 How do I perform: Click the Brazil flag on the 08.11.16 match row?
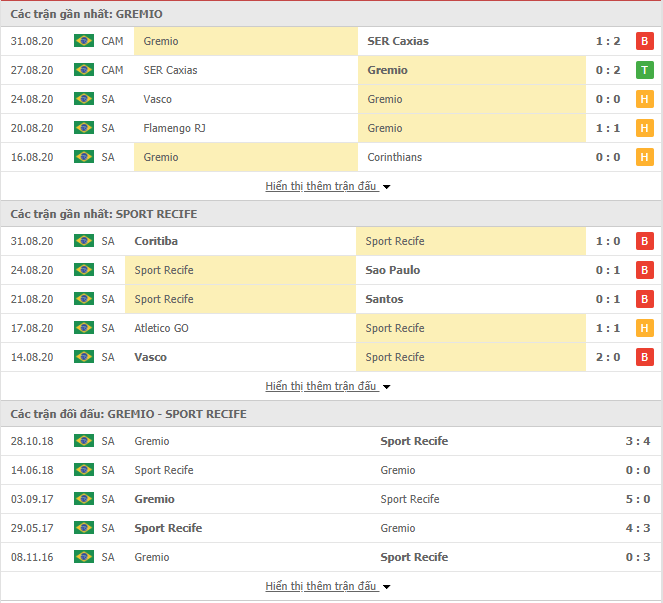click(x=84, y=556)
